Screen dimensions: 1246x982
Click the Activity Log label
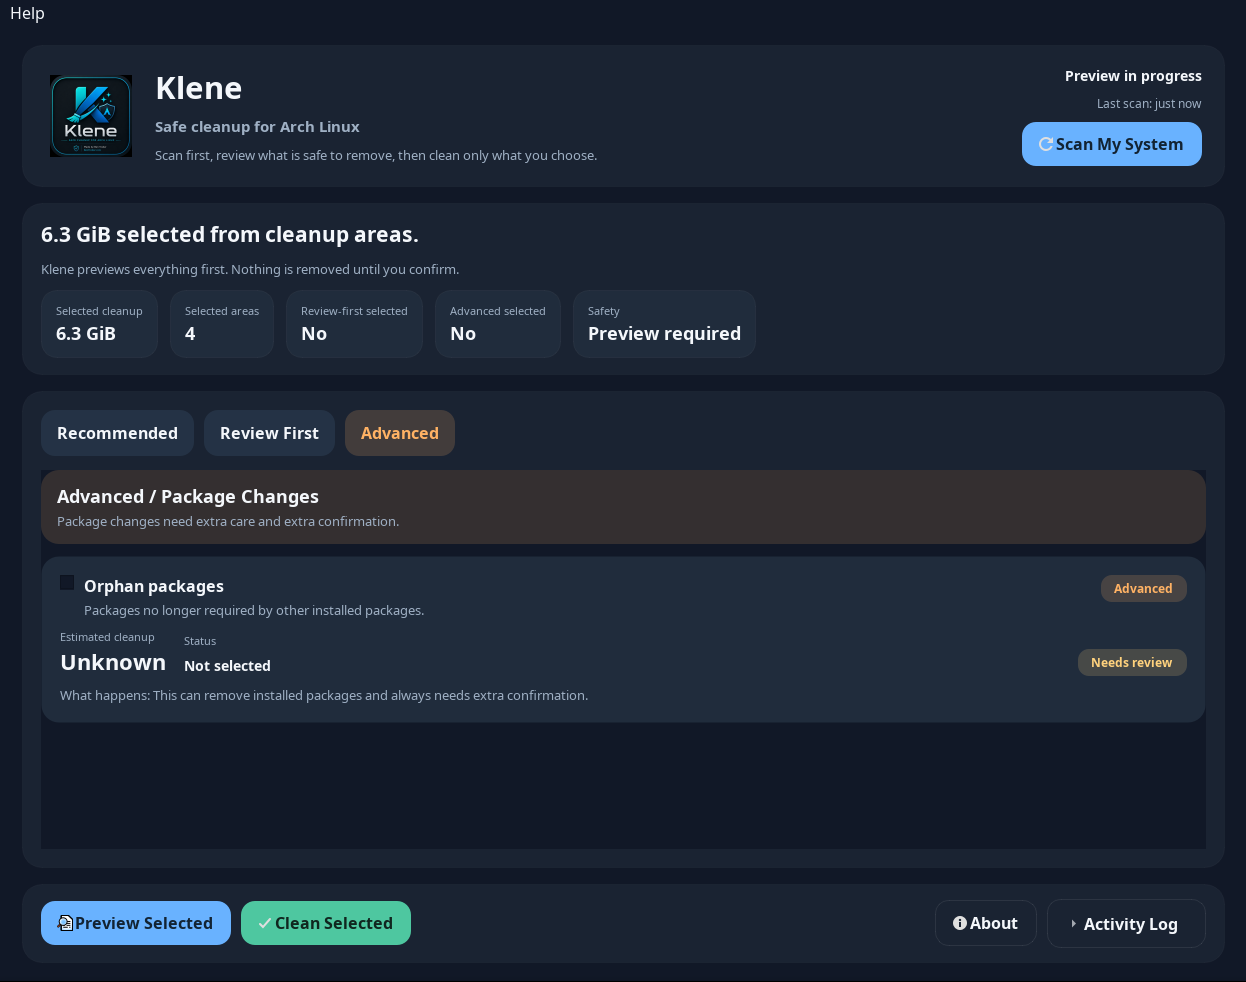(x=1131, y=924)
